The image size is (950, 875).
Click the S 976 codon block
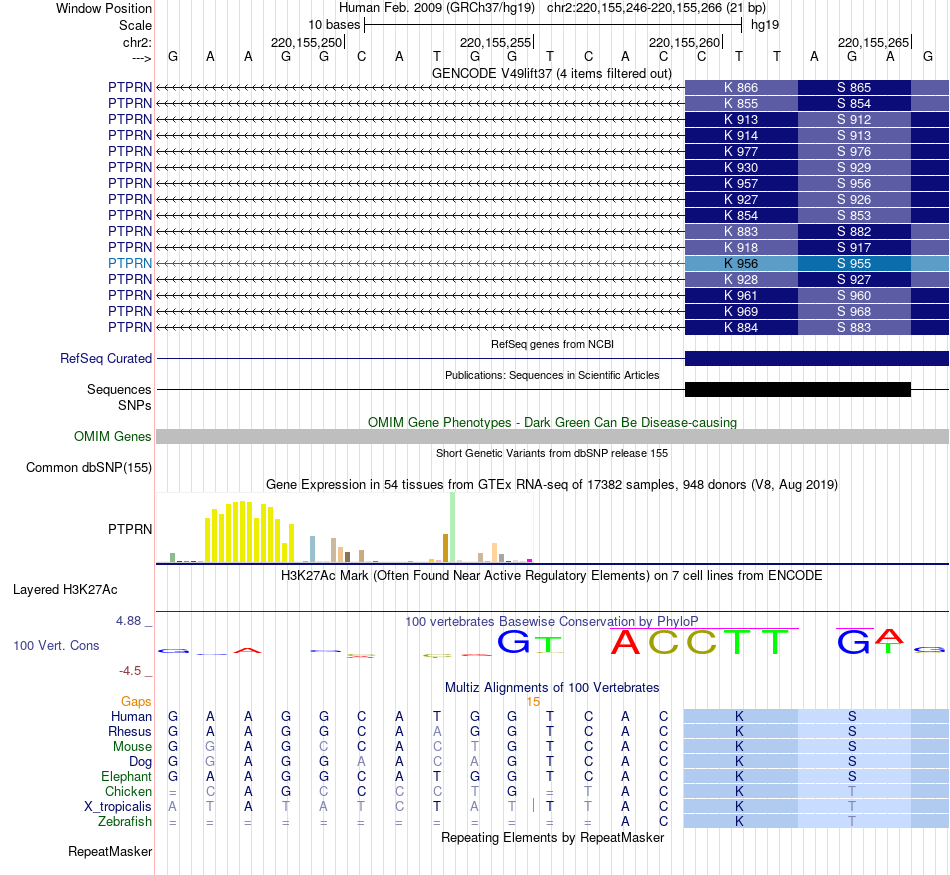tap(854, 151)
